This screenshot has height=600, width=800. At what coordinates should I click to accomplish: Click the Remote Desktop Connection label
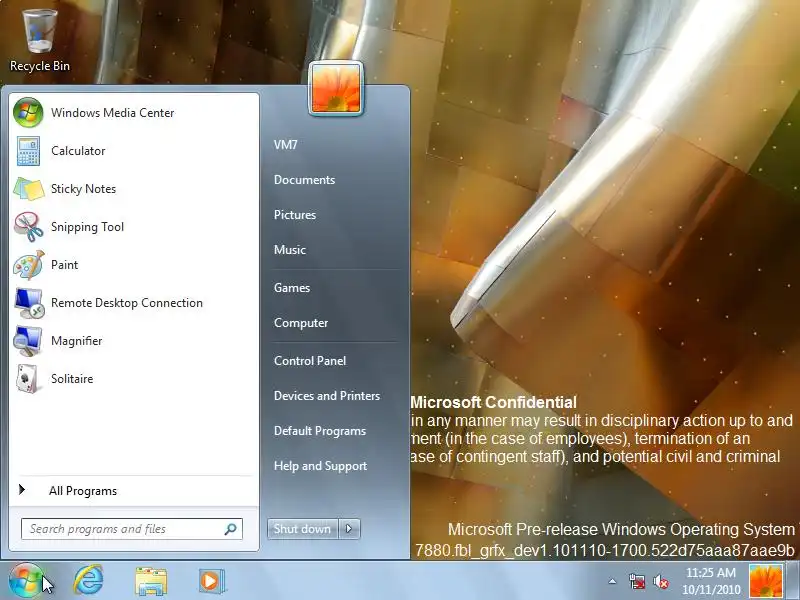[127, 303]
